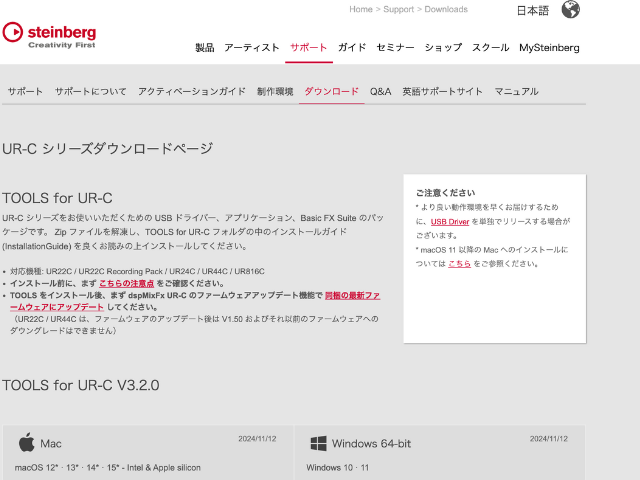This screenshot has width=640, height=480.
Task: Open the サポートについて tab
Action: coord(91,91)
